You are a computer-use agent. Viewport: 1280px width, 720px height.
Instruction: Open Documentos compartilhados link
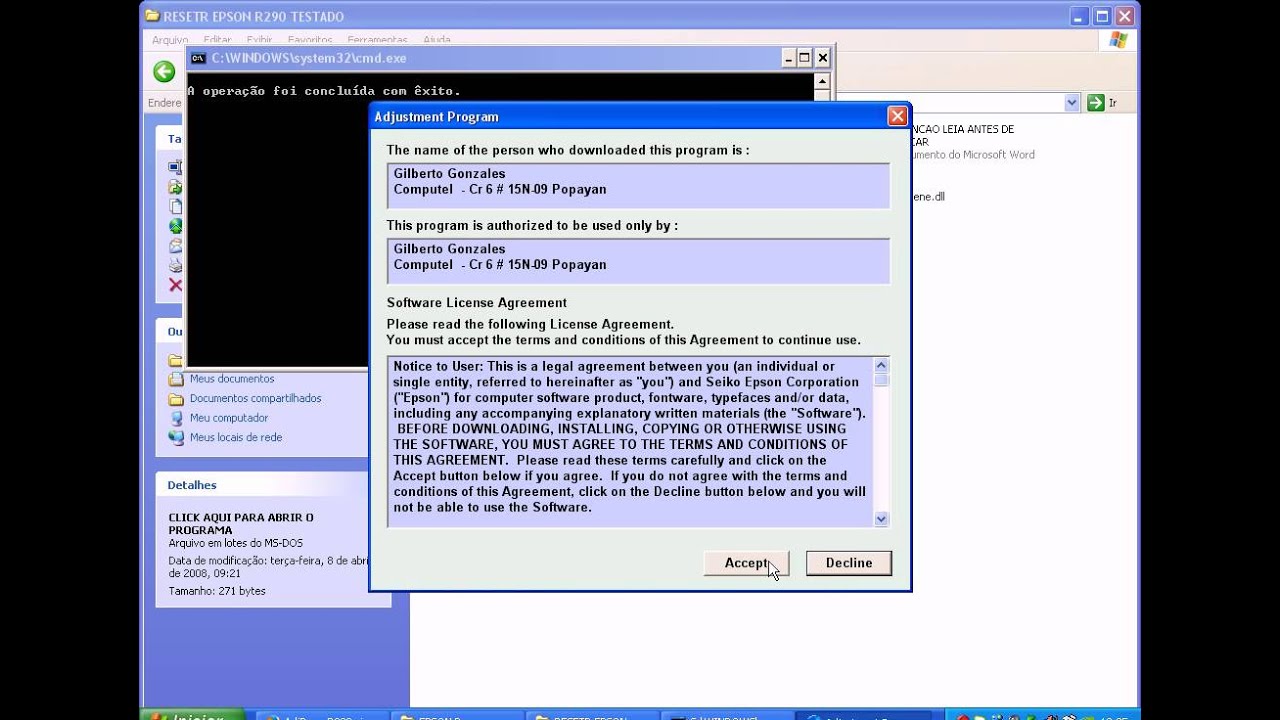click(x=256, y=398)
